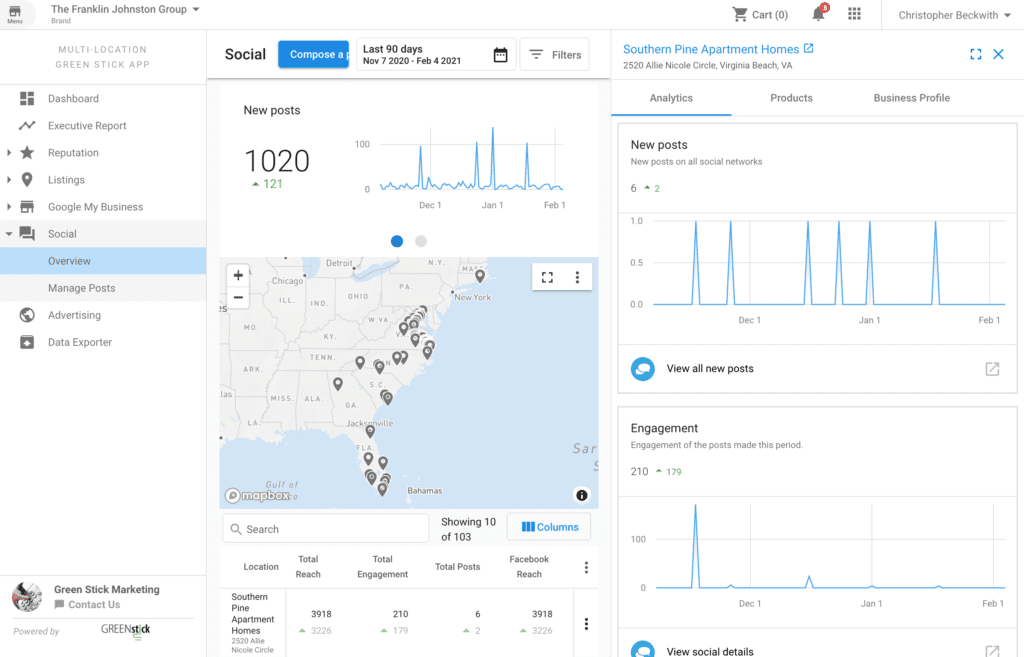Open the map's three-dot options menu
The height and width of the screenshot is (657, 1024).
(577, 277)
